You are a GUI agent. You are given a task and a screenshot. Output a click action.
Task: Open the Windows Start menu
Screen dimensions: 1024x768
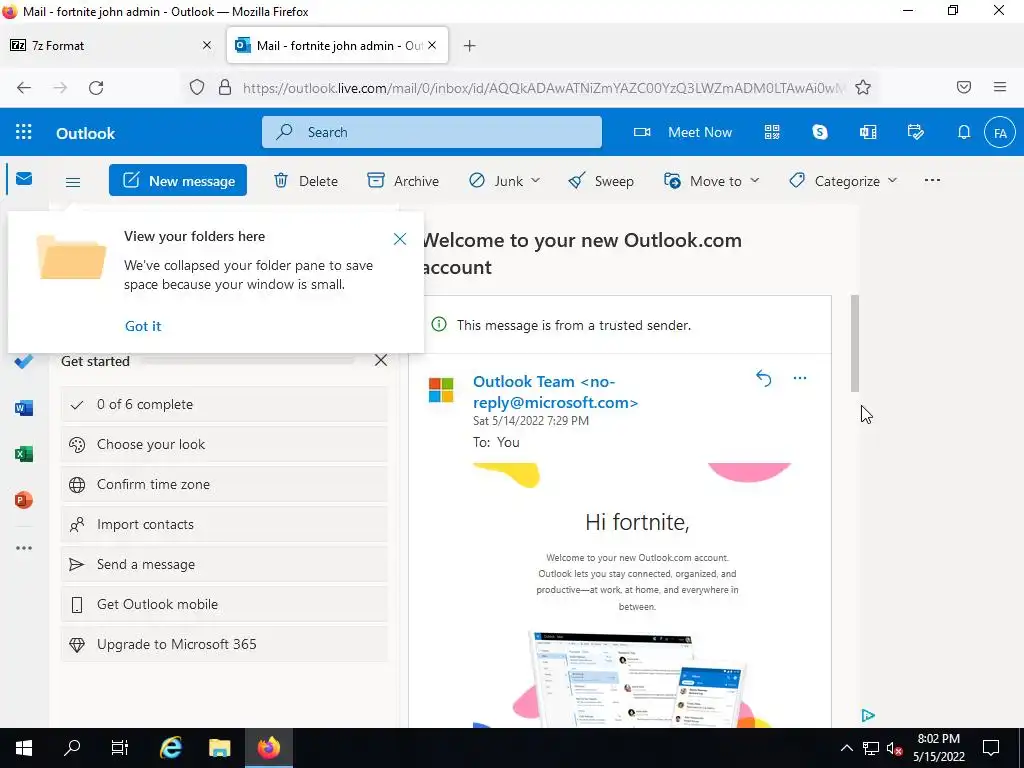click(24, 748)
